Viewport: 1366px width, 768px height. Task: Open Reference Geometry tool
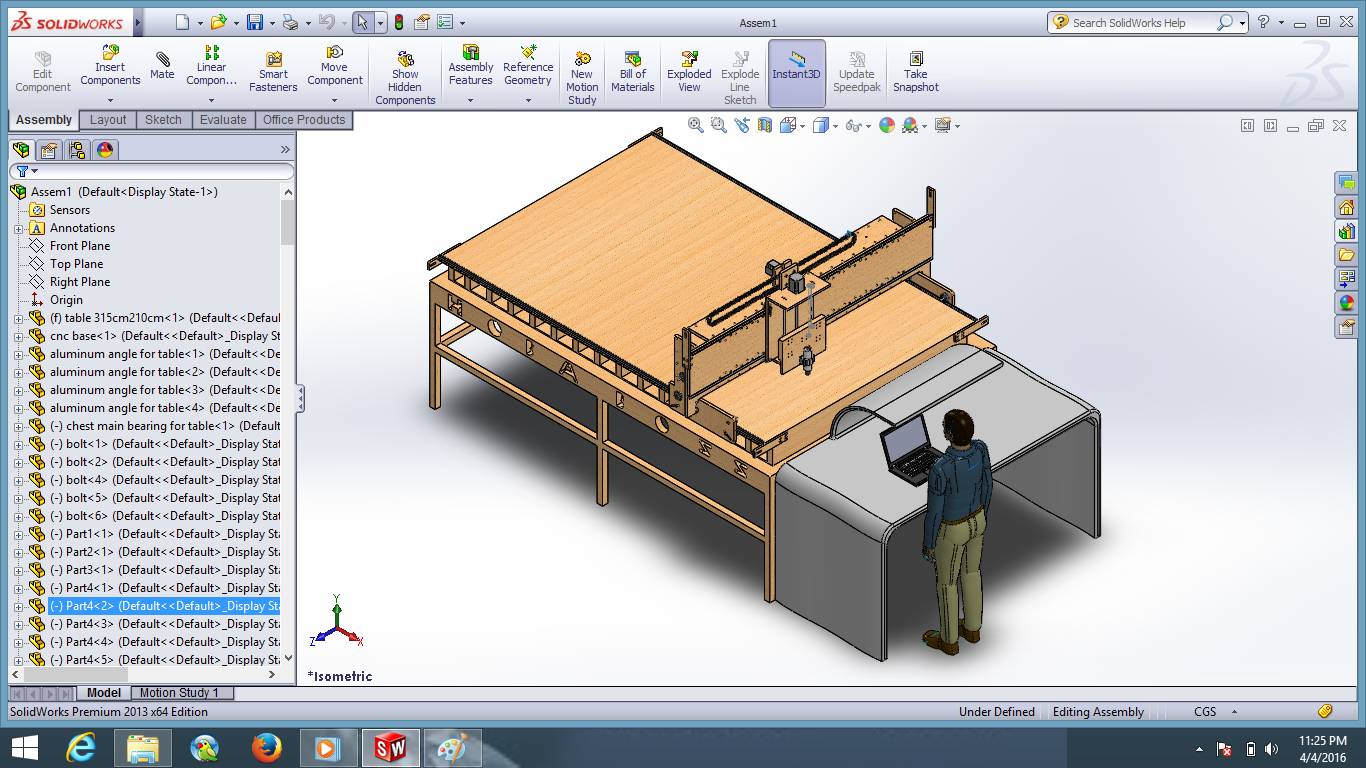[x=528, y=66]
